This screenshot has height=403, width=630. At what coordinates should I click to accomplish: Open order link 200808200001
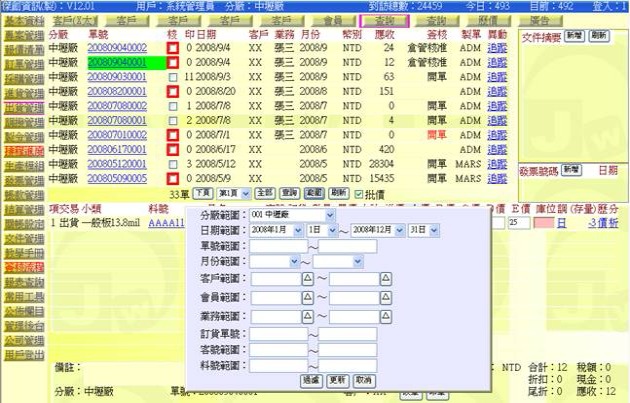coord(118,91)
